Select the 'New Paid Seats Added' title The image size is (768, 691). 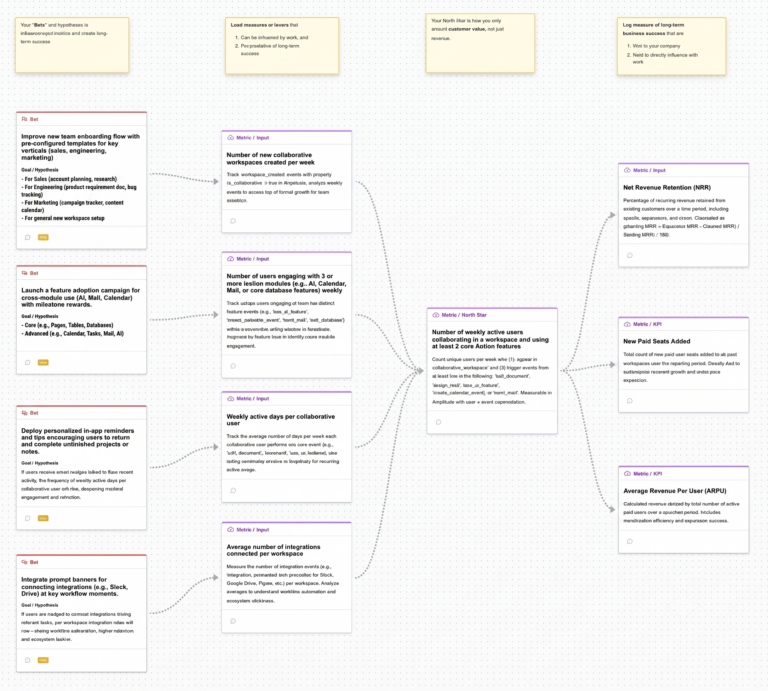tap(656, 341)
